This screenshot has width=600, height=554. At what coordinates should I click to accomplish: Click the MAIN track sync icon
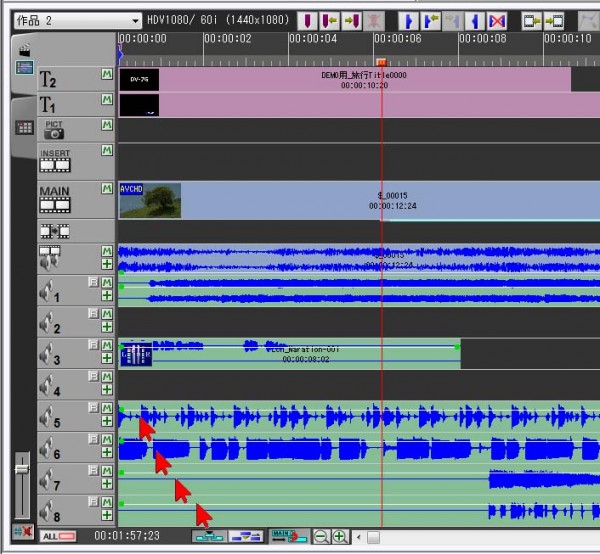coord(289,536)
